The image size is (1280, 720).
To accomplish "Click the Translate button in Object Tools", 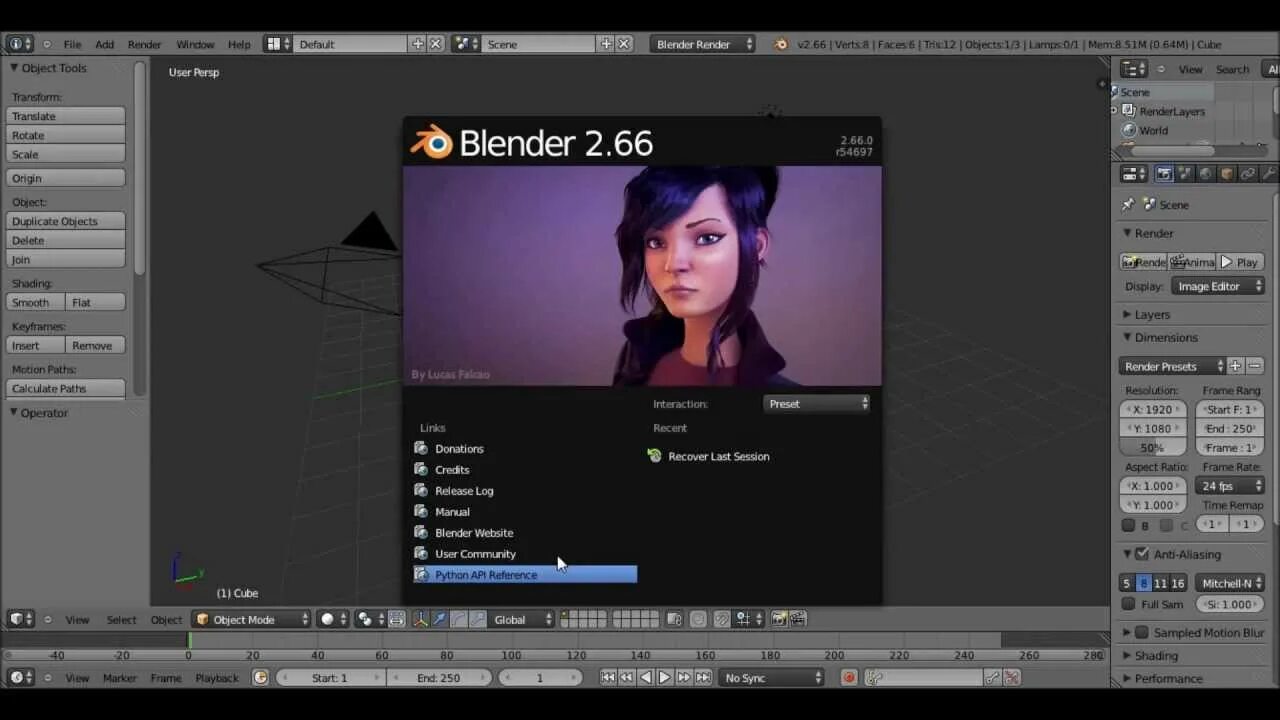I will pyautogui.click(x=67, y=116).
